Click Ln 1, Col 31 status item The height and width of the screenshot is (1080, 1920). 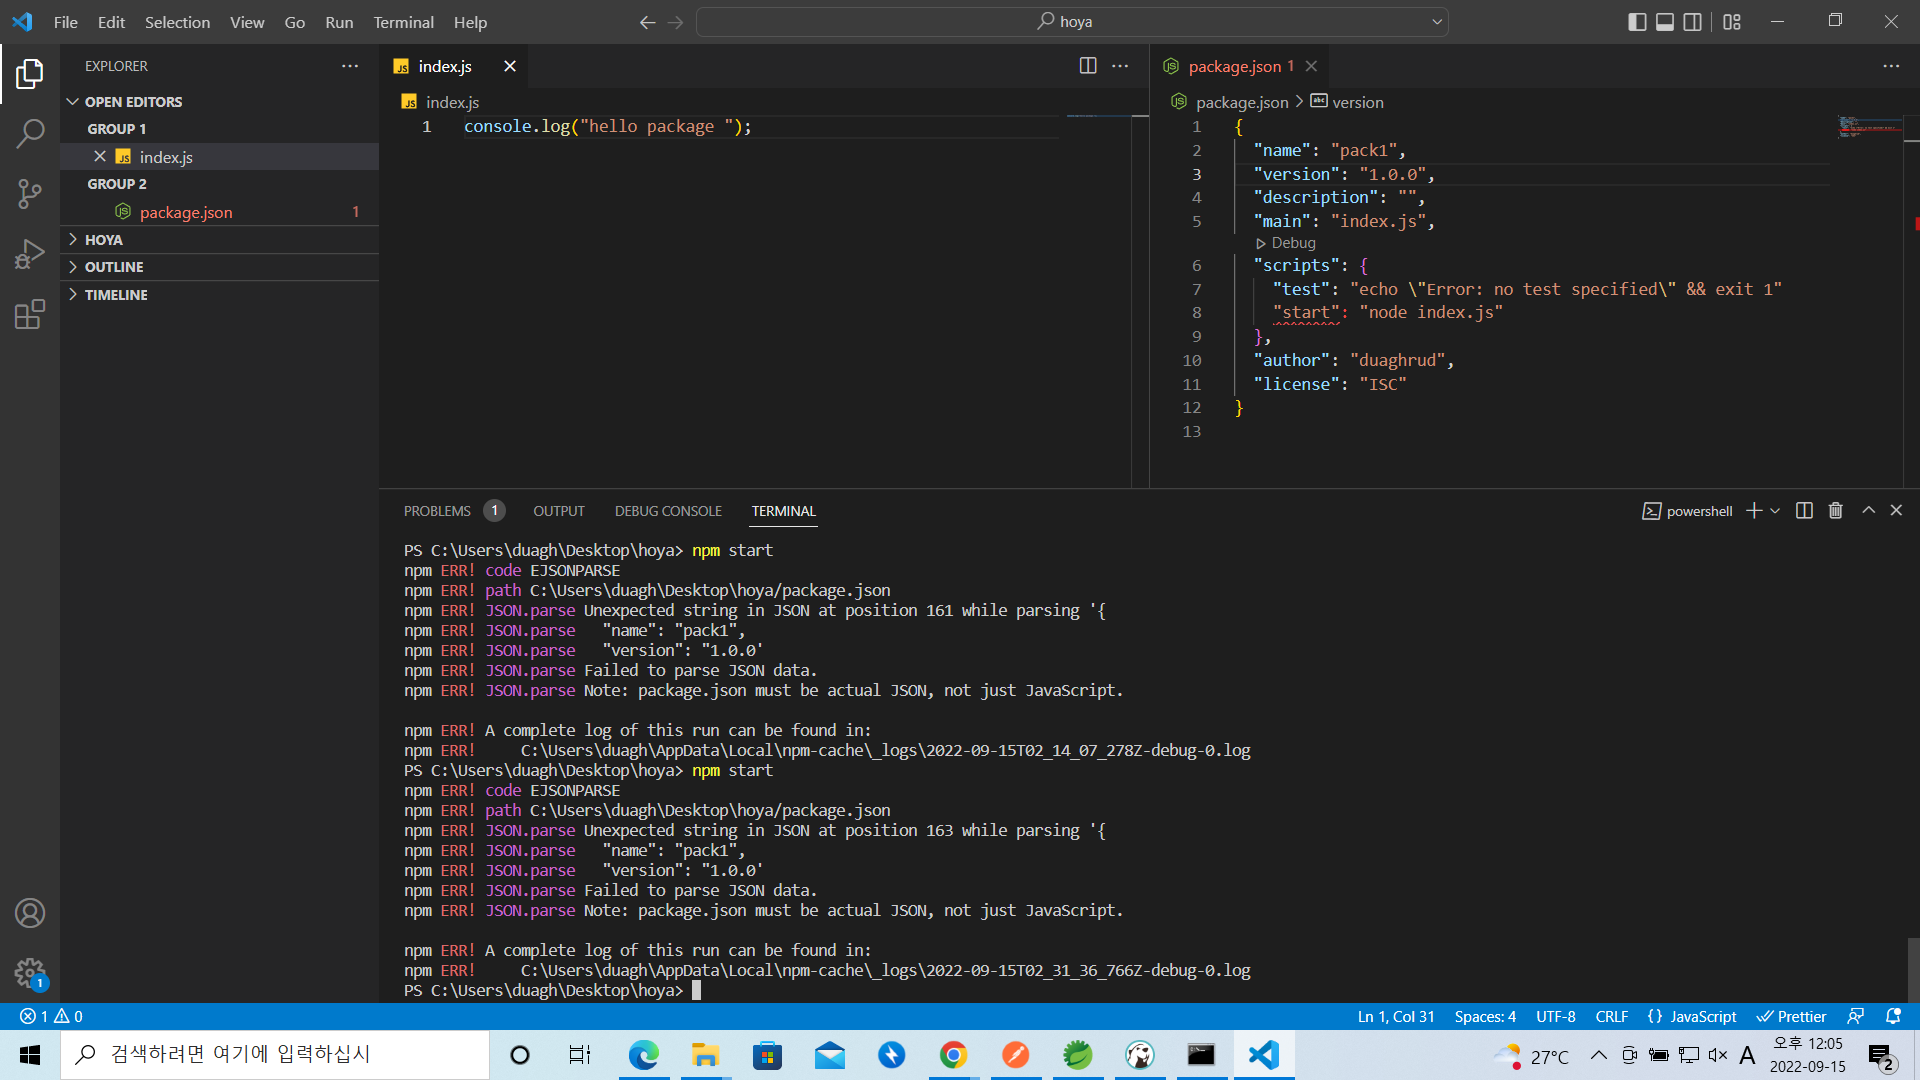[1396, 1016]
